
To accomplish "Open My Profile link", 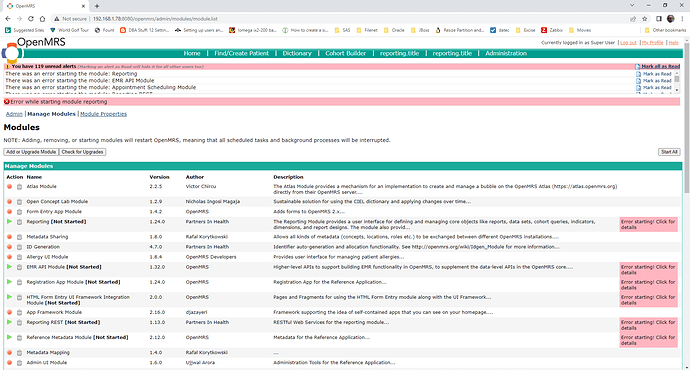I will point(652,43).
